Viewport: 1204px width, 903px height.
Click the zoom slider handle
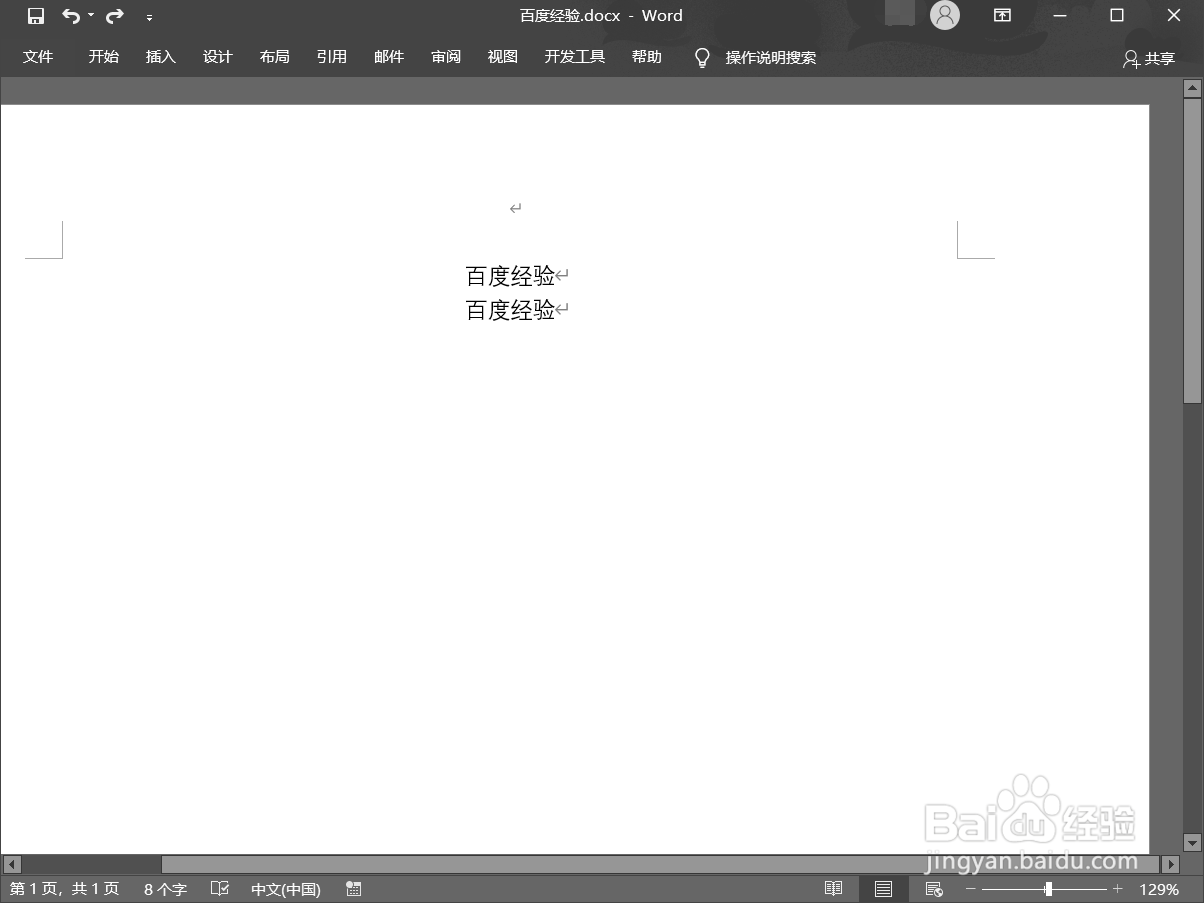(x=1048, y=889)
